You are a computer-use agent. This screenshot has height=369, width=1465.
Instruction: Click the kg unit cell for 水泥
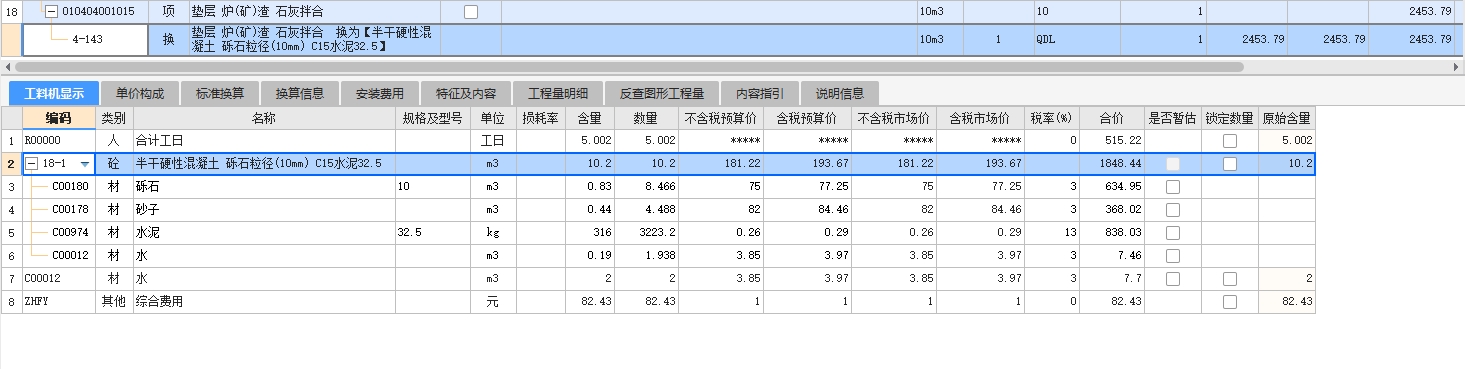pos(492,232)
